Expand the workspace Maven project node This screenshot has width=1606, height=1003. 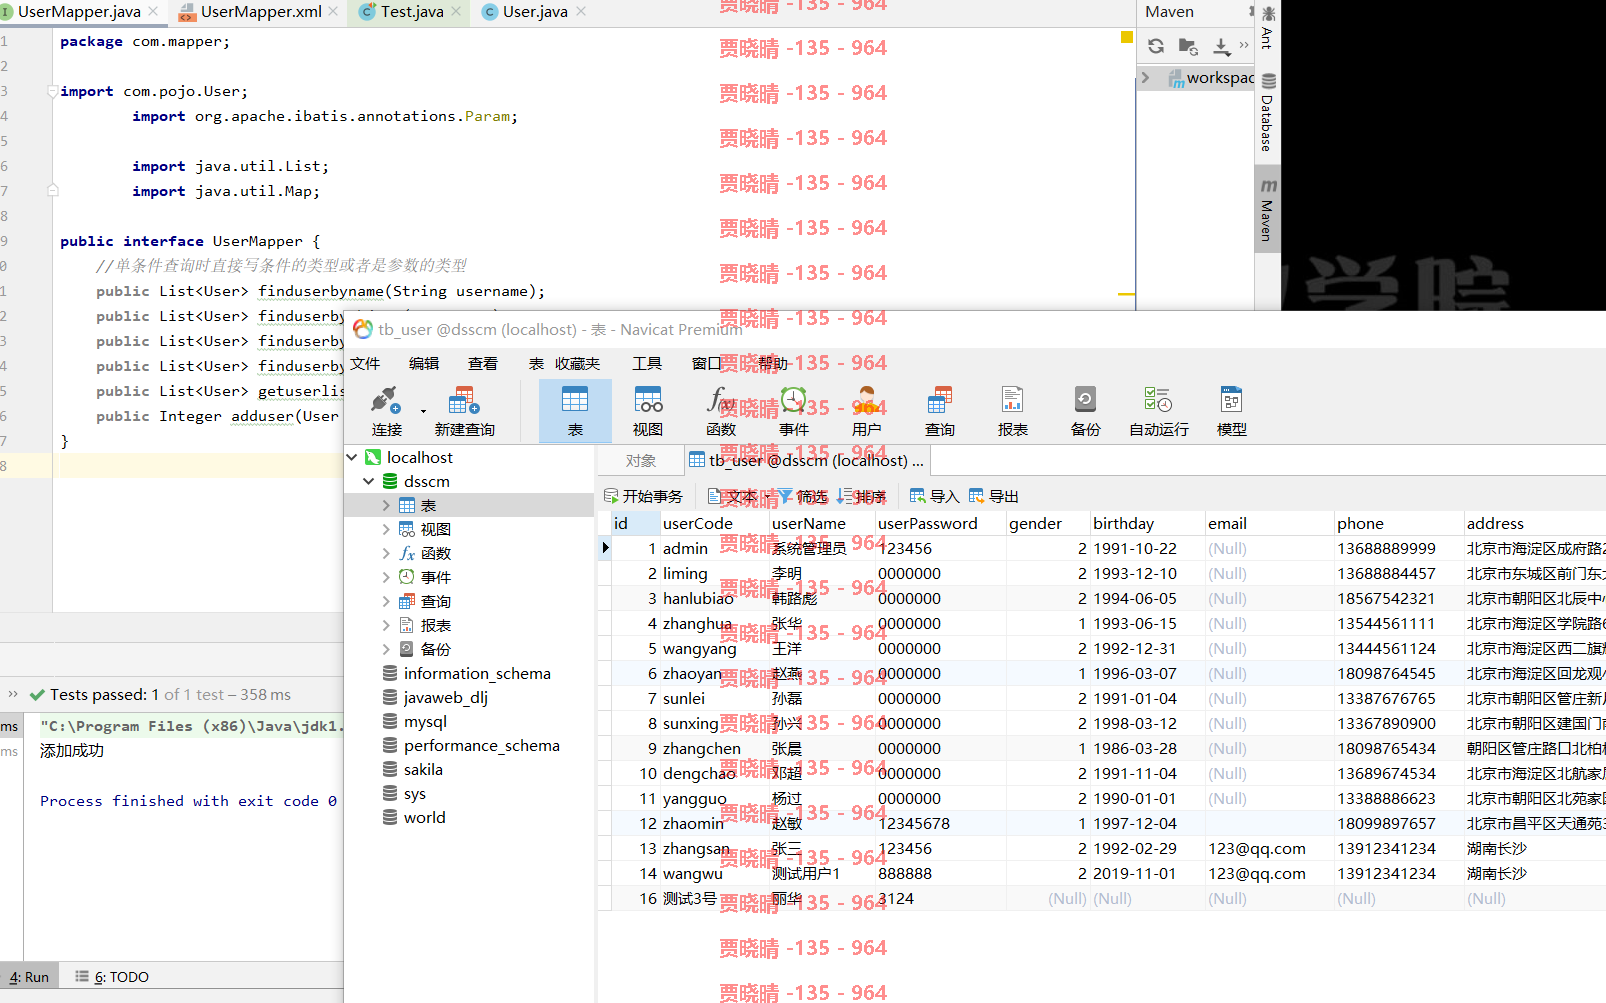coord(1146,78)
